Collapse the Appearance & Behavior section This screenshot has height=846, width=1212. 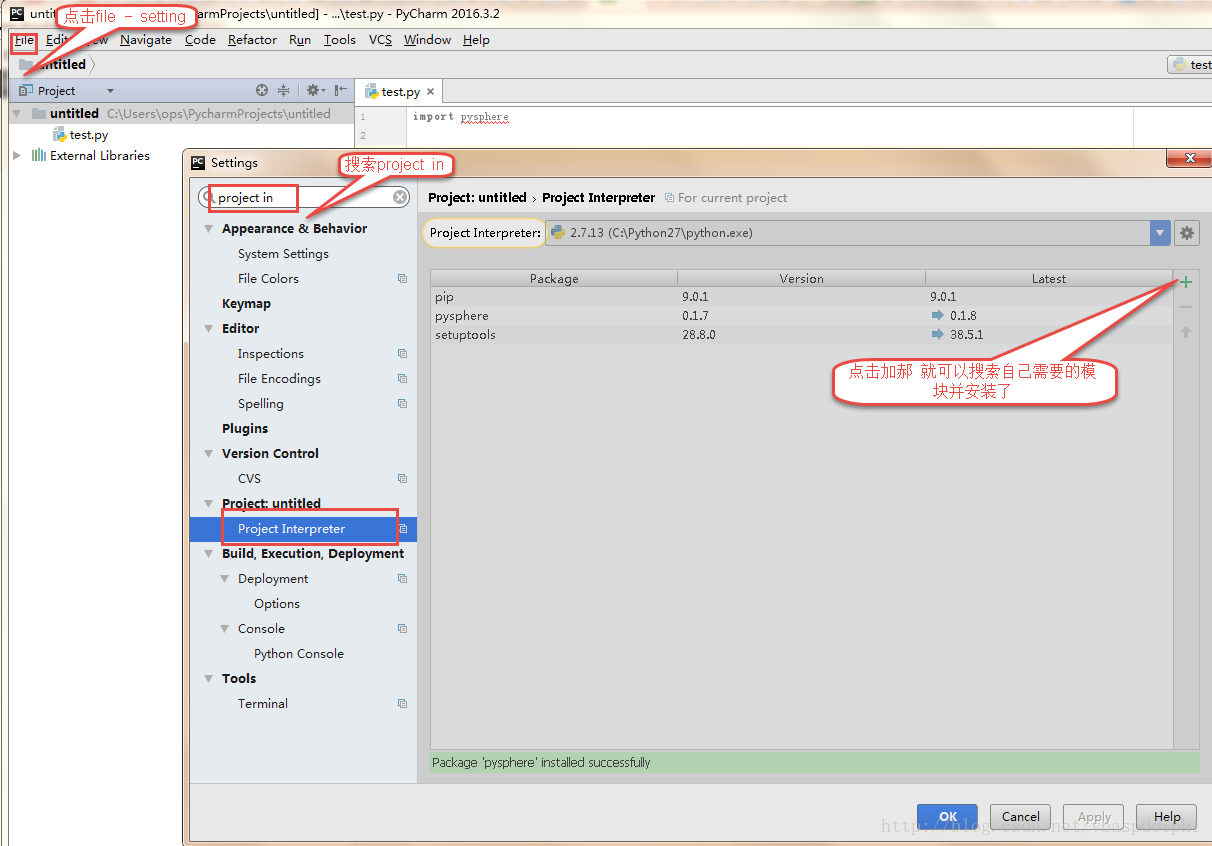[x=209, y=229]
